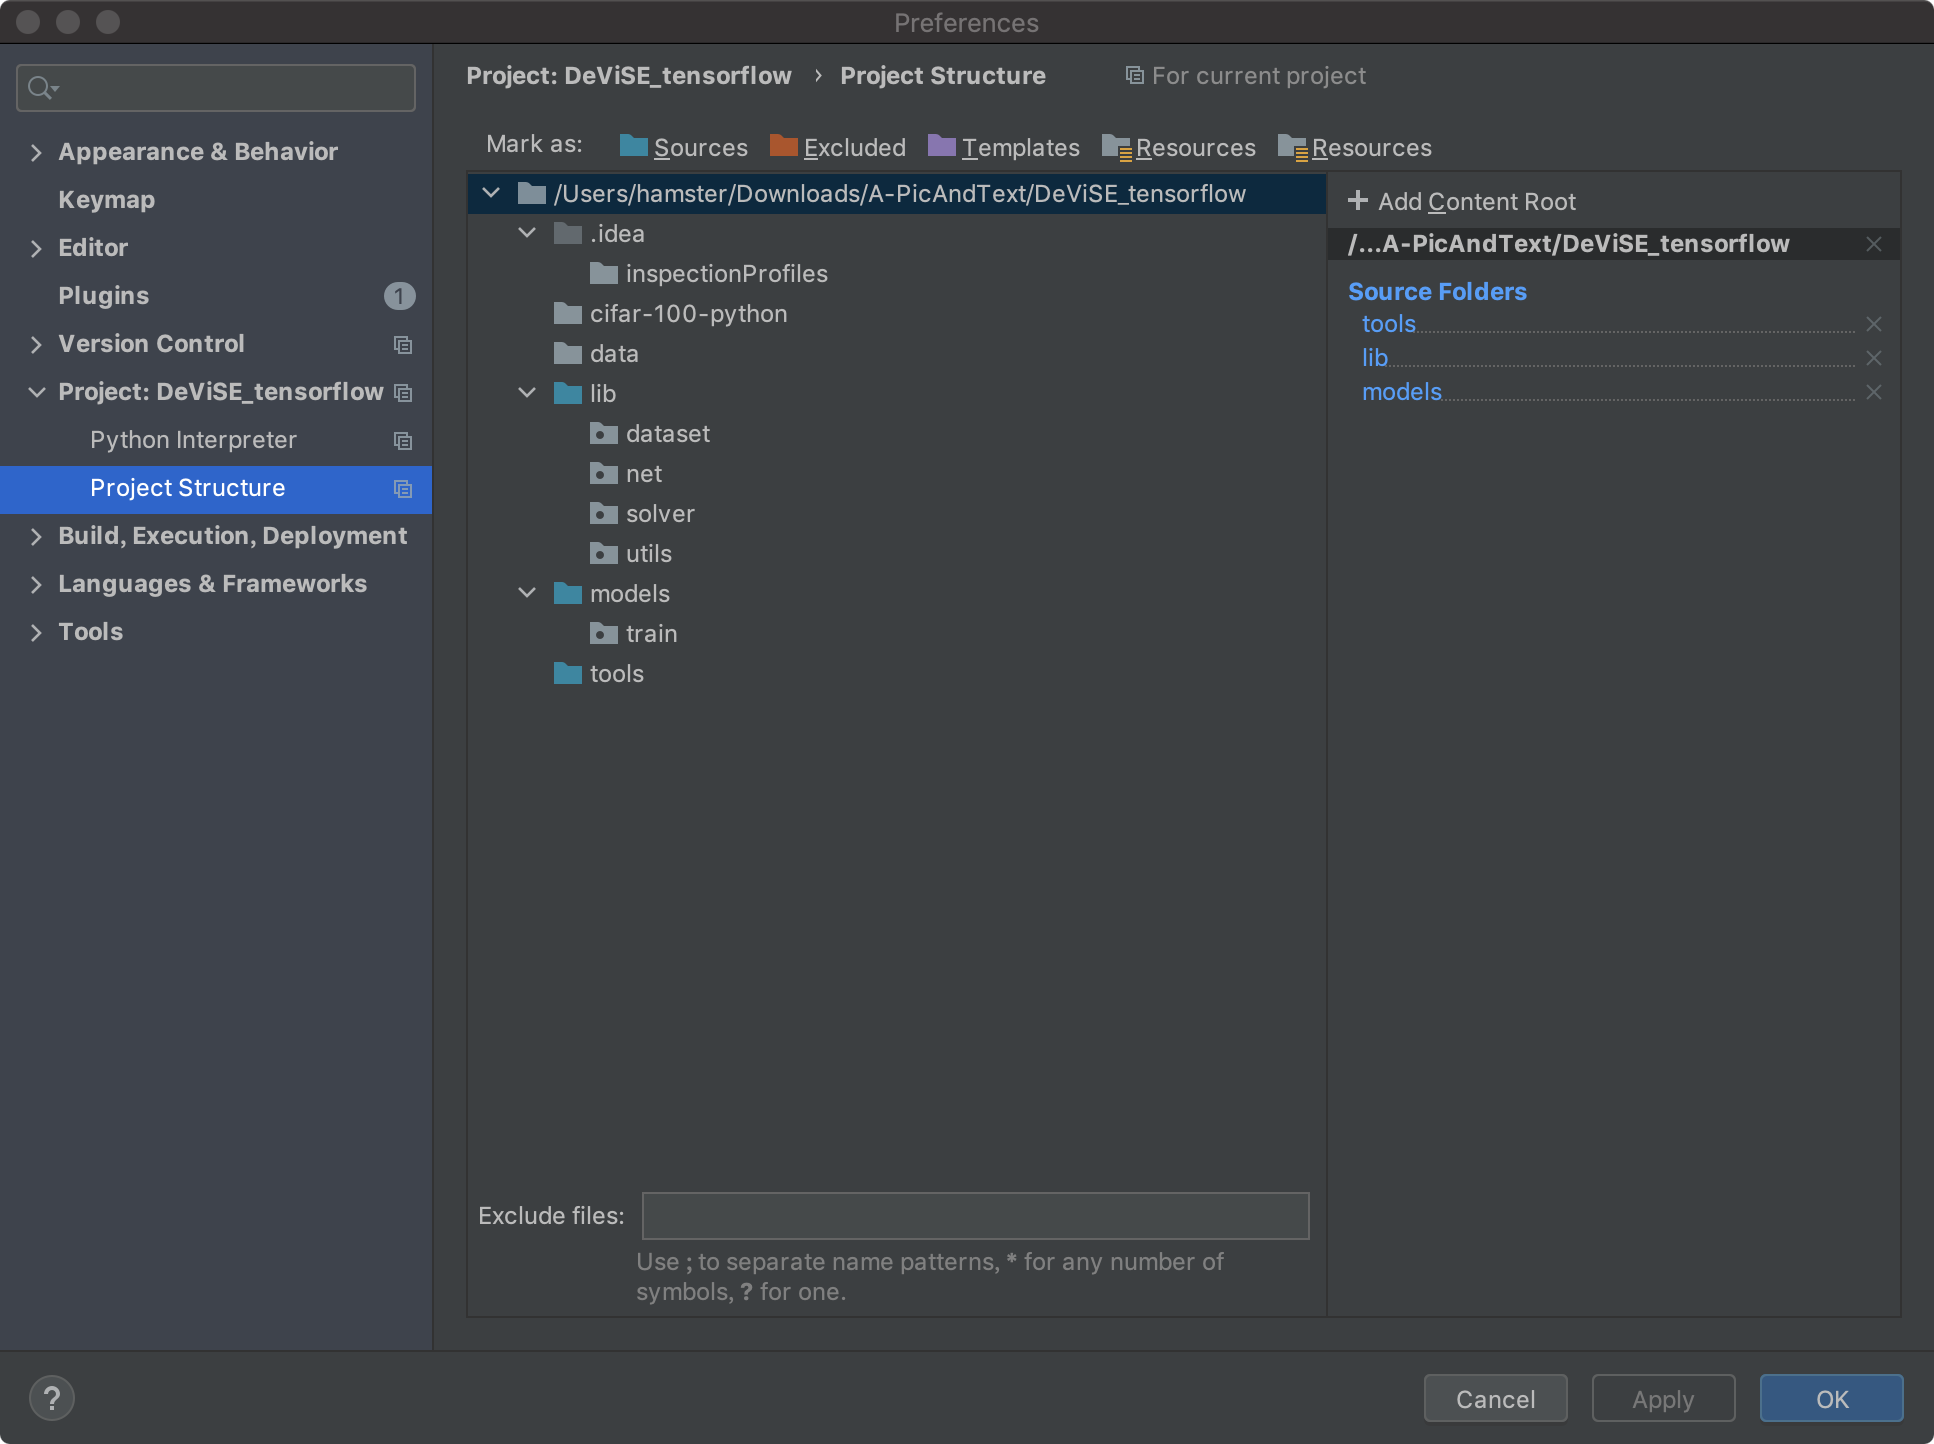
Task: Collapse the lib folder tree
Action: (528, 393)
